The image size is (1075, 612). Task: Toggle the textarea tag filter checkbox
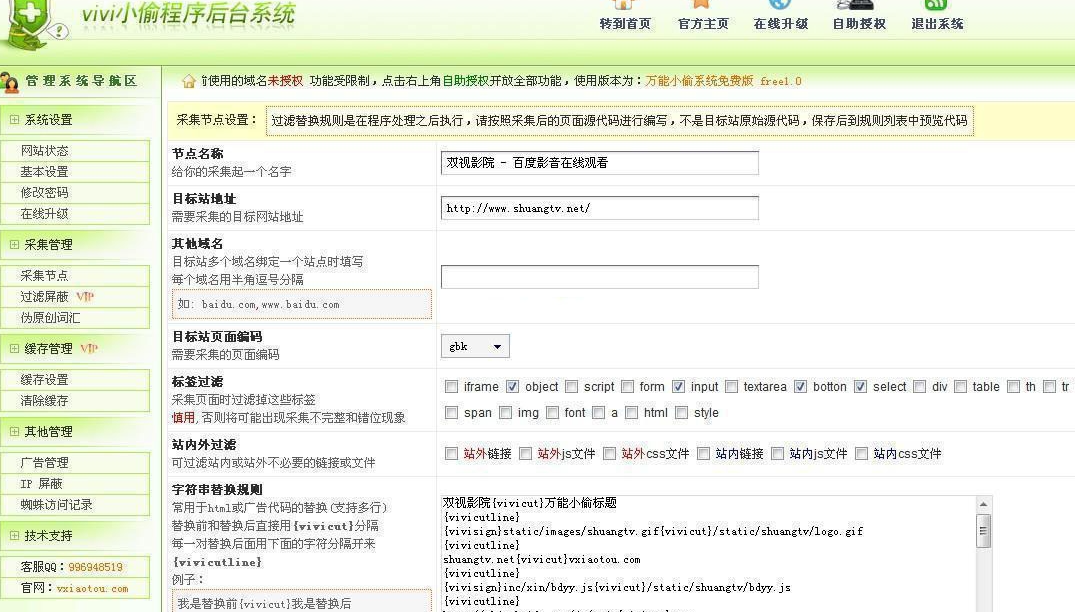pos(732,387)
